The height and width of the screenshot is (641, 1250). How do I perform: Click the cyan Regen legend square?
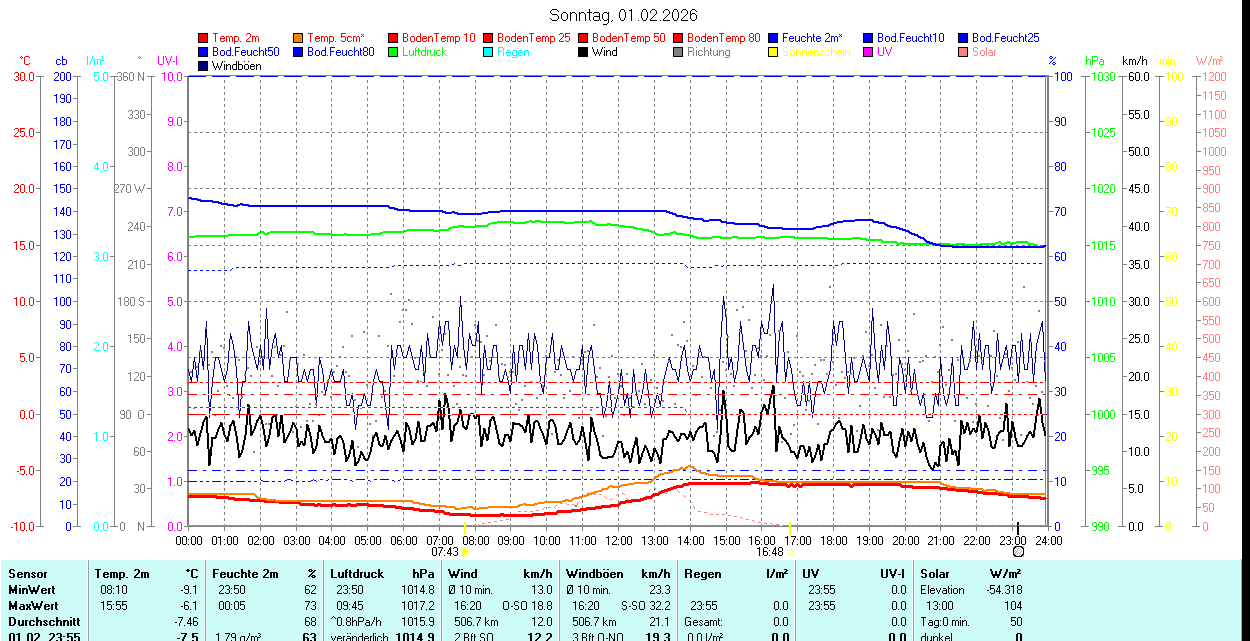pos(489,52)
